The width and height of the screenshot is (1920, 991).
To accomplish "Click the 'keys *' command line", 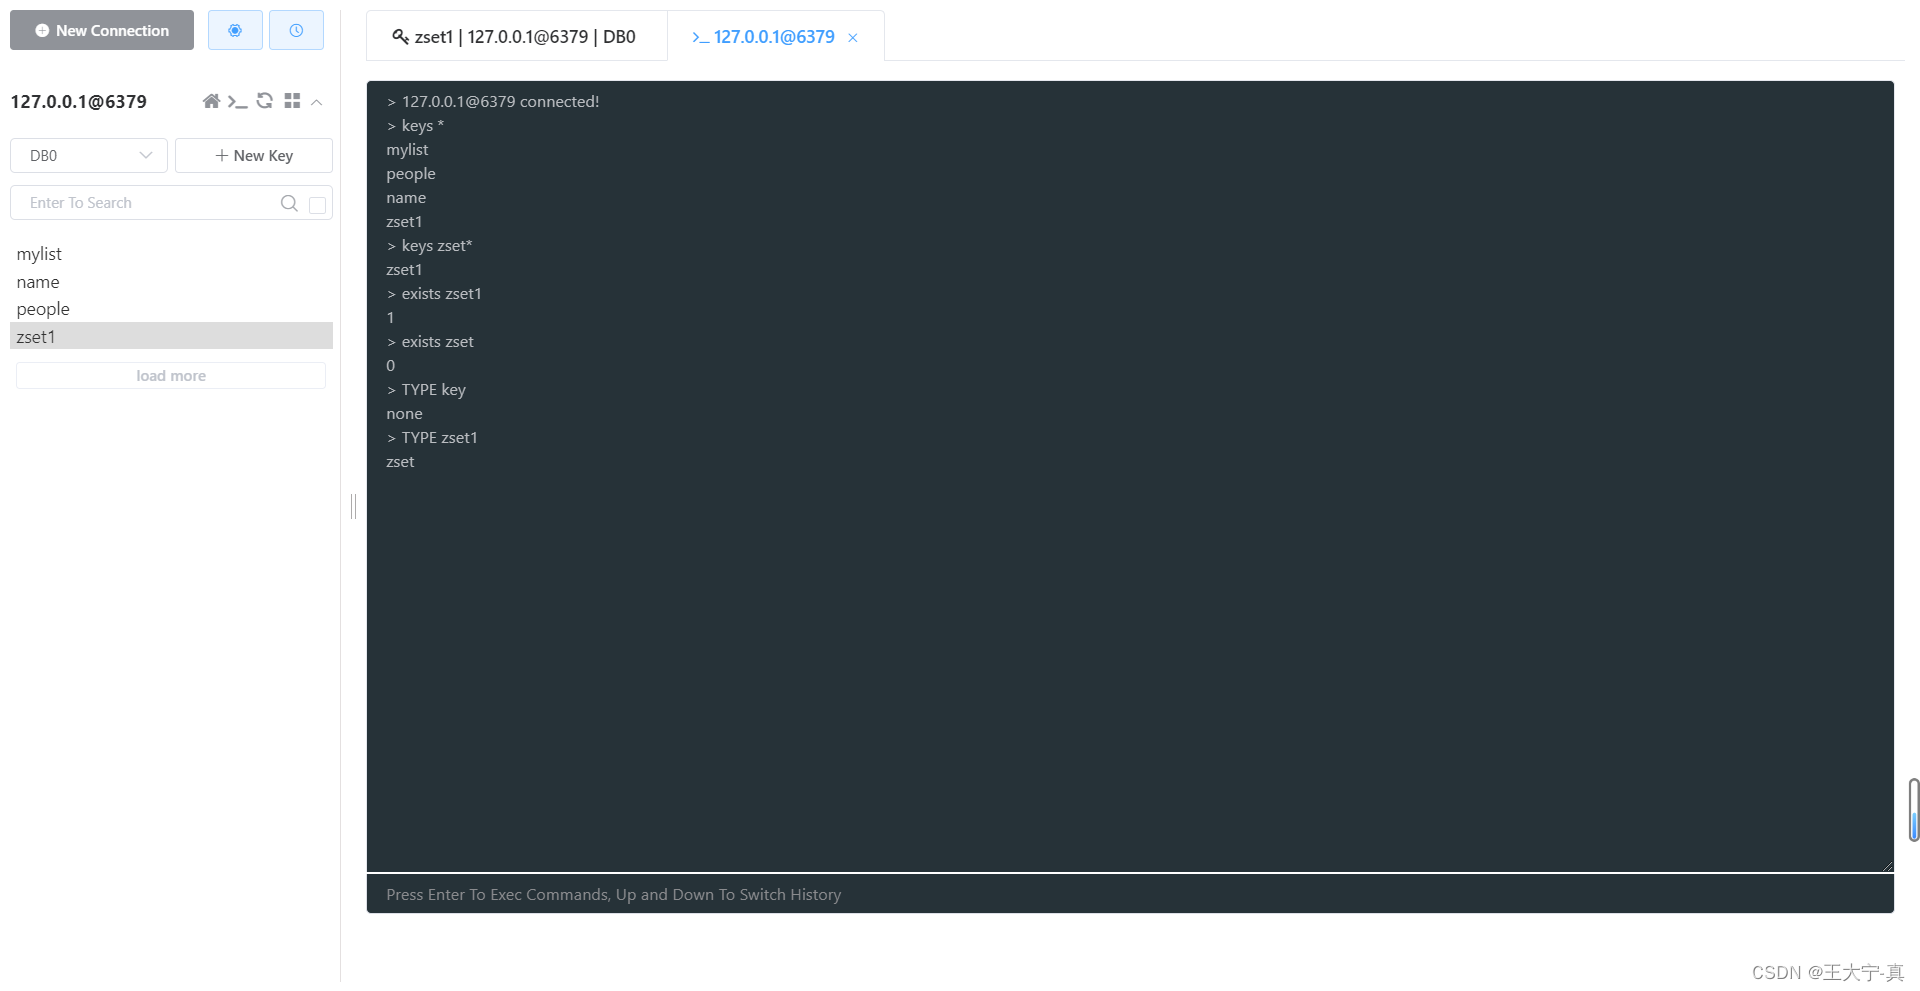I will 415,126.
